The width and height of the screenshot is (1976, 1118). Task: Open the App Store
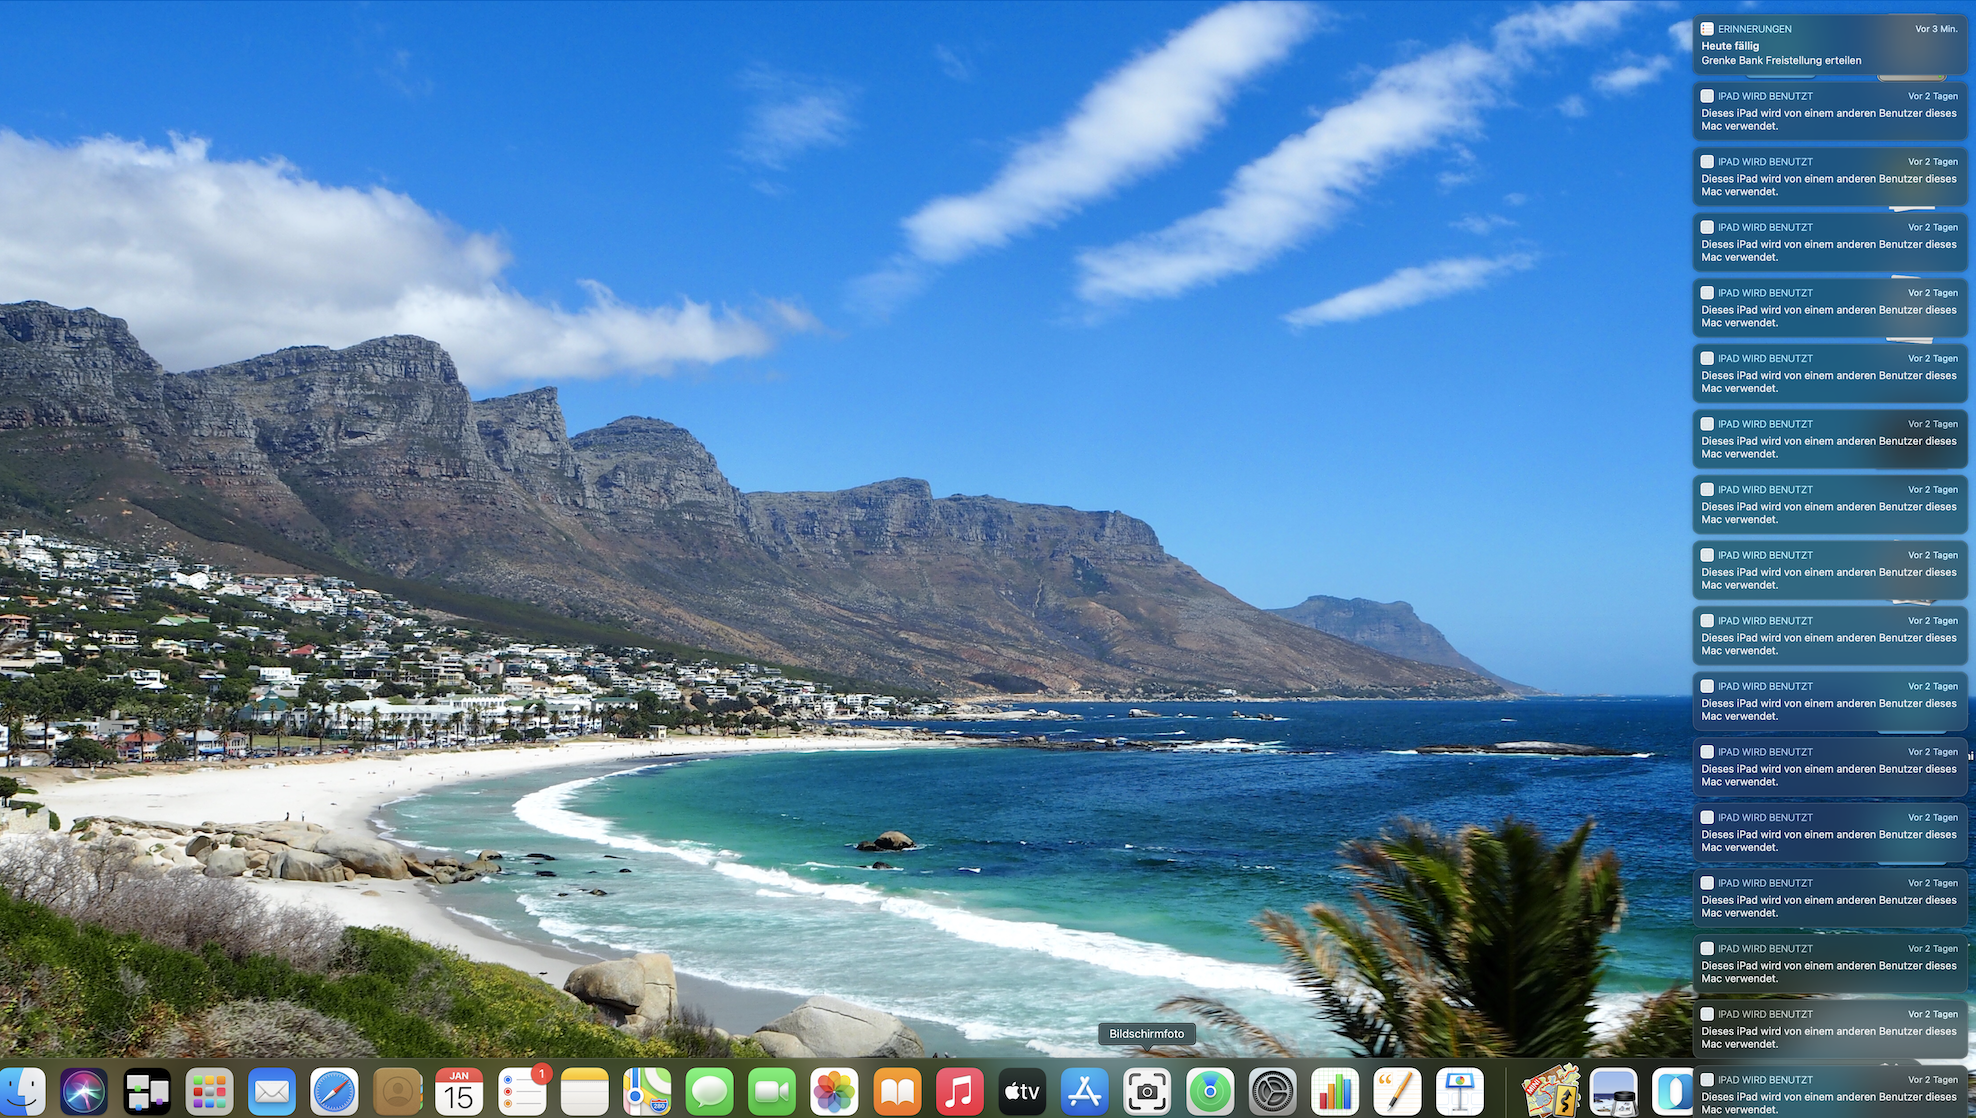pyautogui.click(x=1085, y=1091)
